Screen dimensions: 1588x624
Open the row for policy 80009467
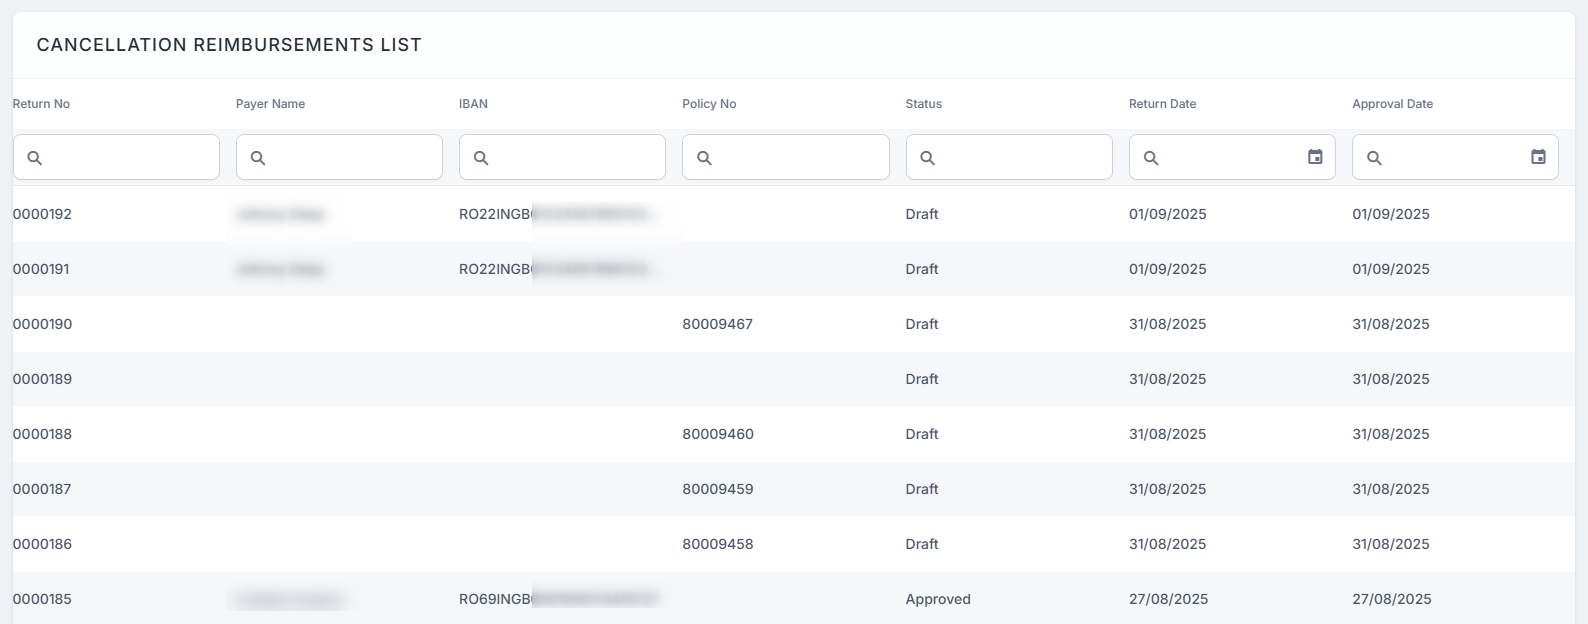(x=717, y=324)
